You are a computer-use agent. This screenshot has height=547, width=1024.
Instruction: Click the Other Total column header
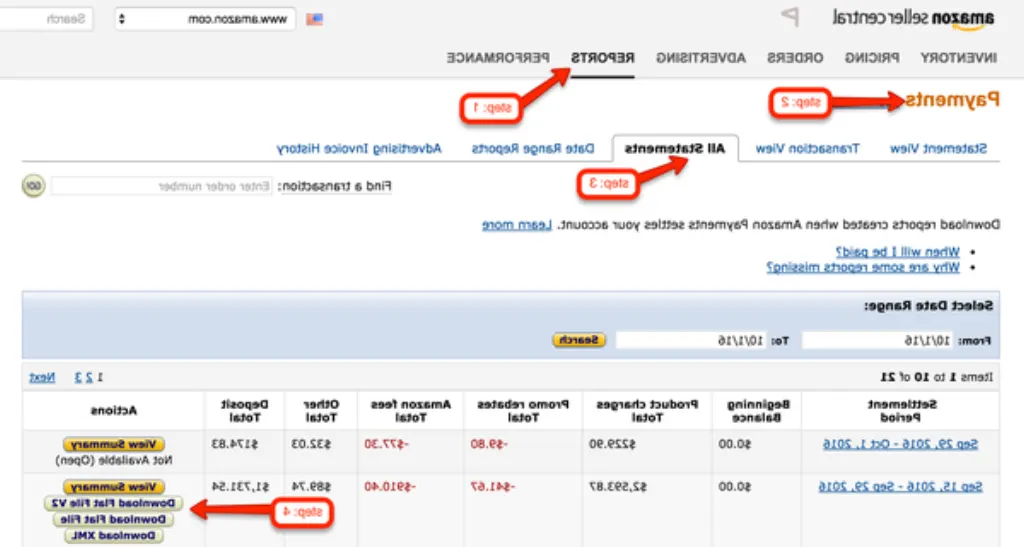321,411
